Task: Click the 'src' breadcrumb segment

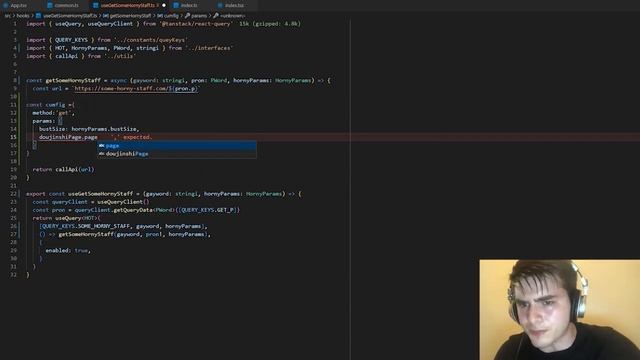Action: 8,16
